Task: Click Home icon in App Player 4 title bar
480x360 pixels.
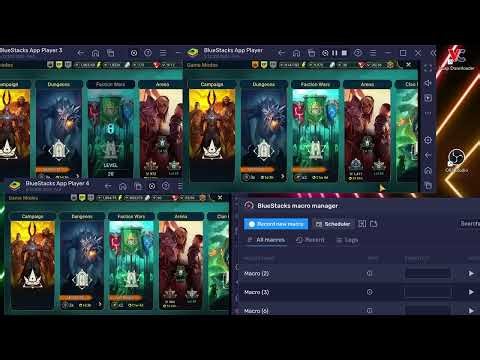Action: (123, 186)
